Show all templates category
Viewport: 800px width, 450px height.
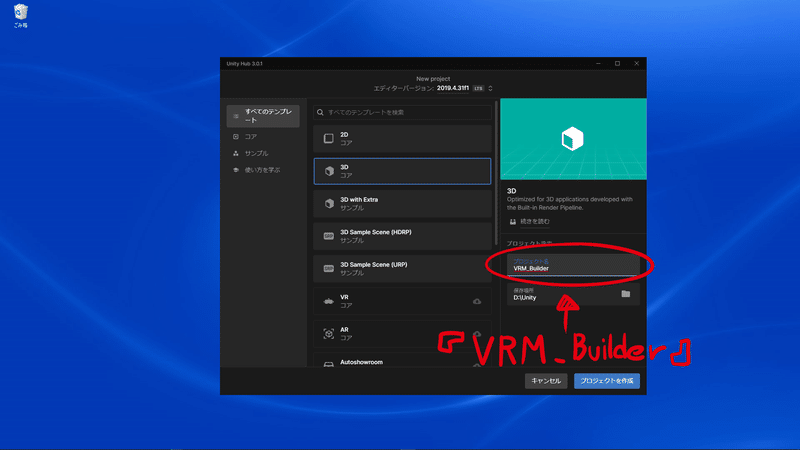pos(263,116)
